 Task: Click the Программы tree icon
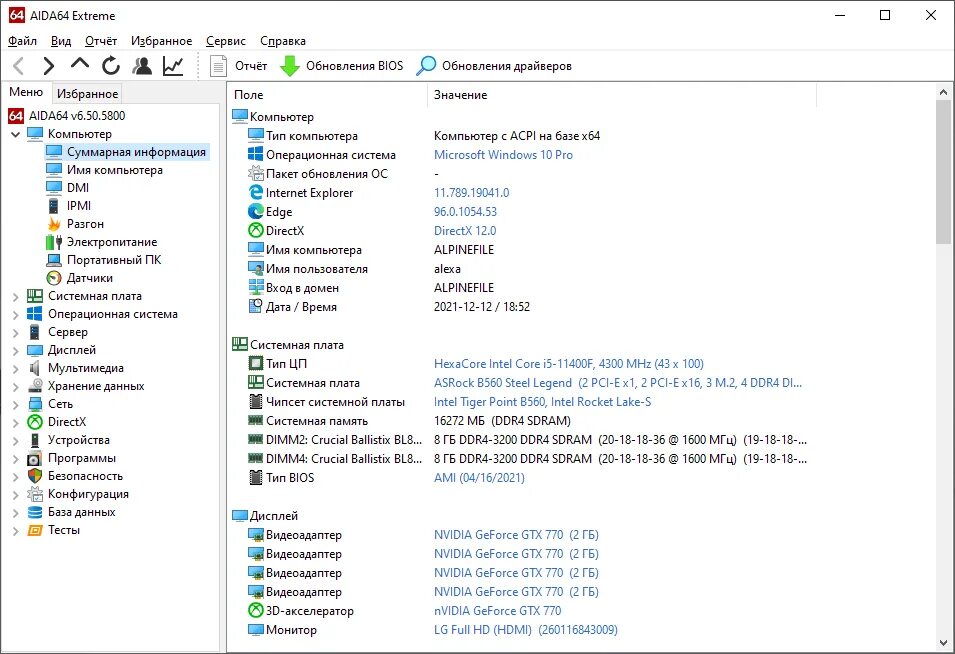click(35, 458)
